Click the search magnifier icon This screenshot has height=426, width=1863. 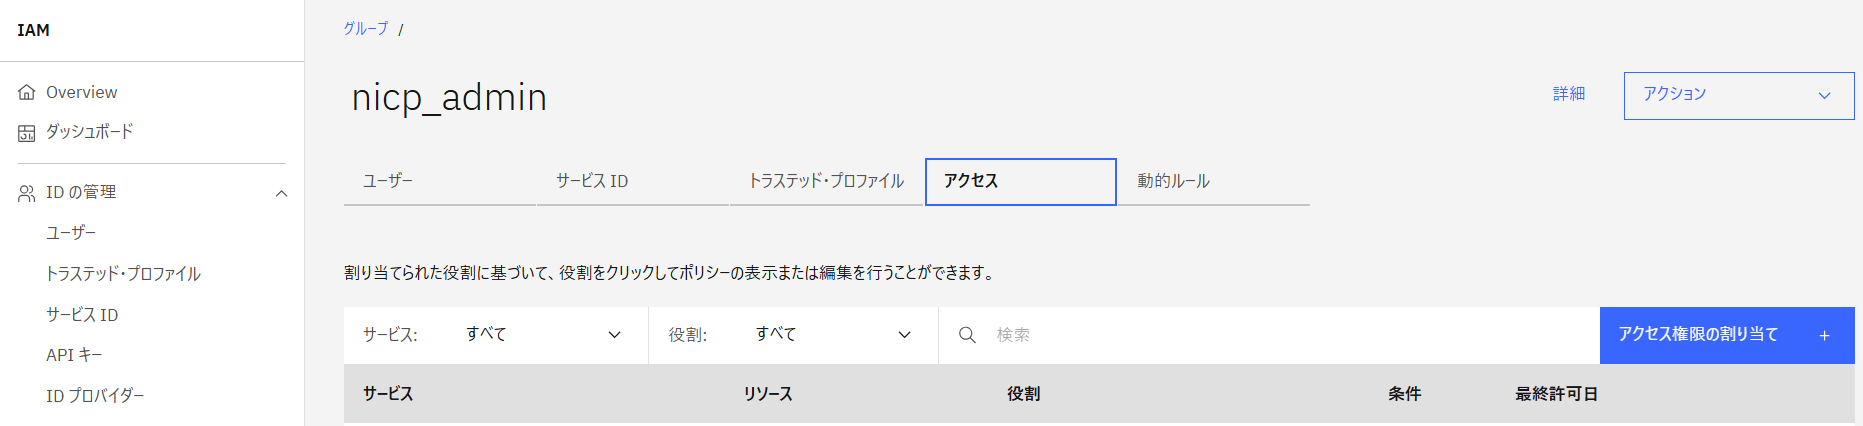pyautogui.click(x=967, y=335)
